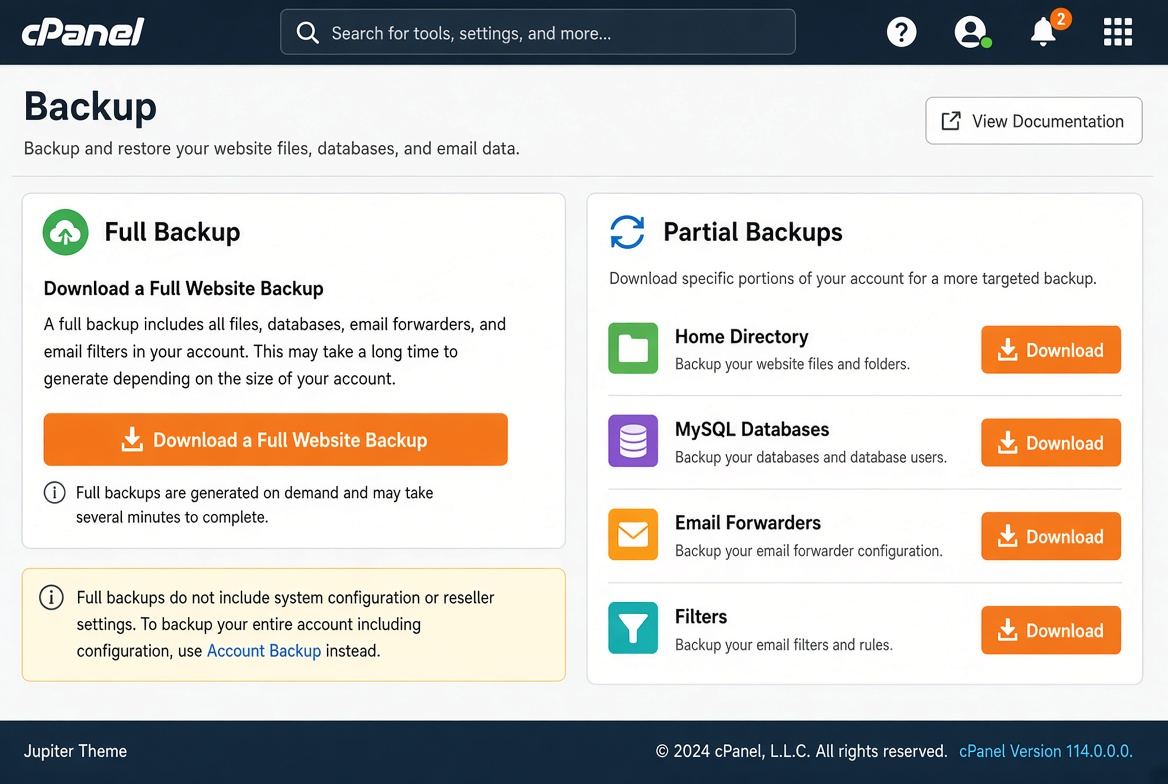Click the purple MySQL Databases icon
This screenshot has height=784, width=1168.
tap(633, 440)
